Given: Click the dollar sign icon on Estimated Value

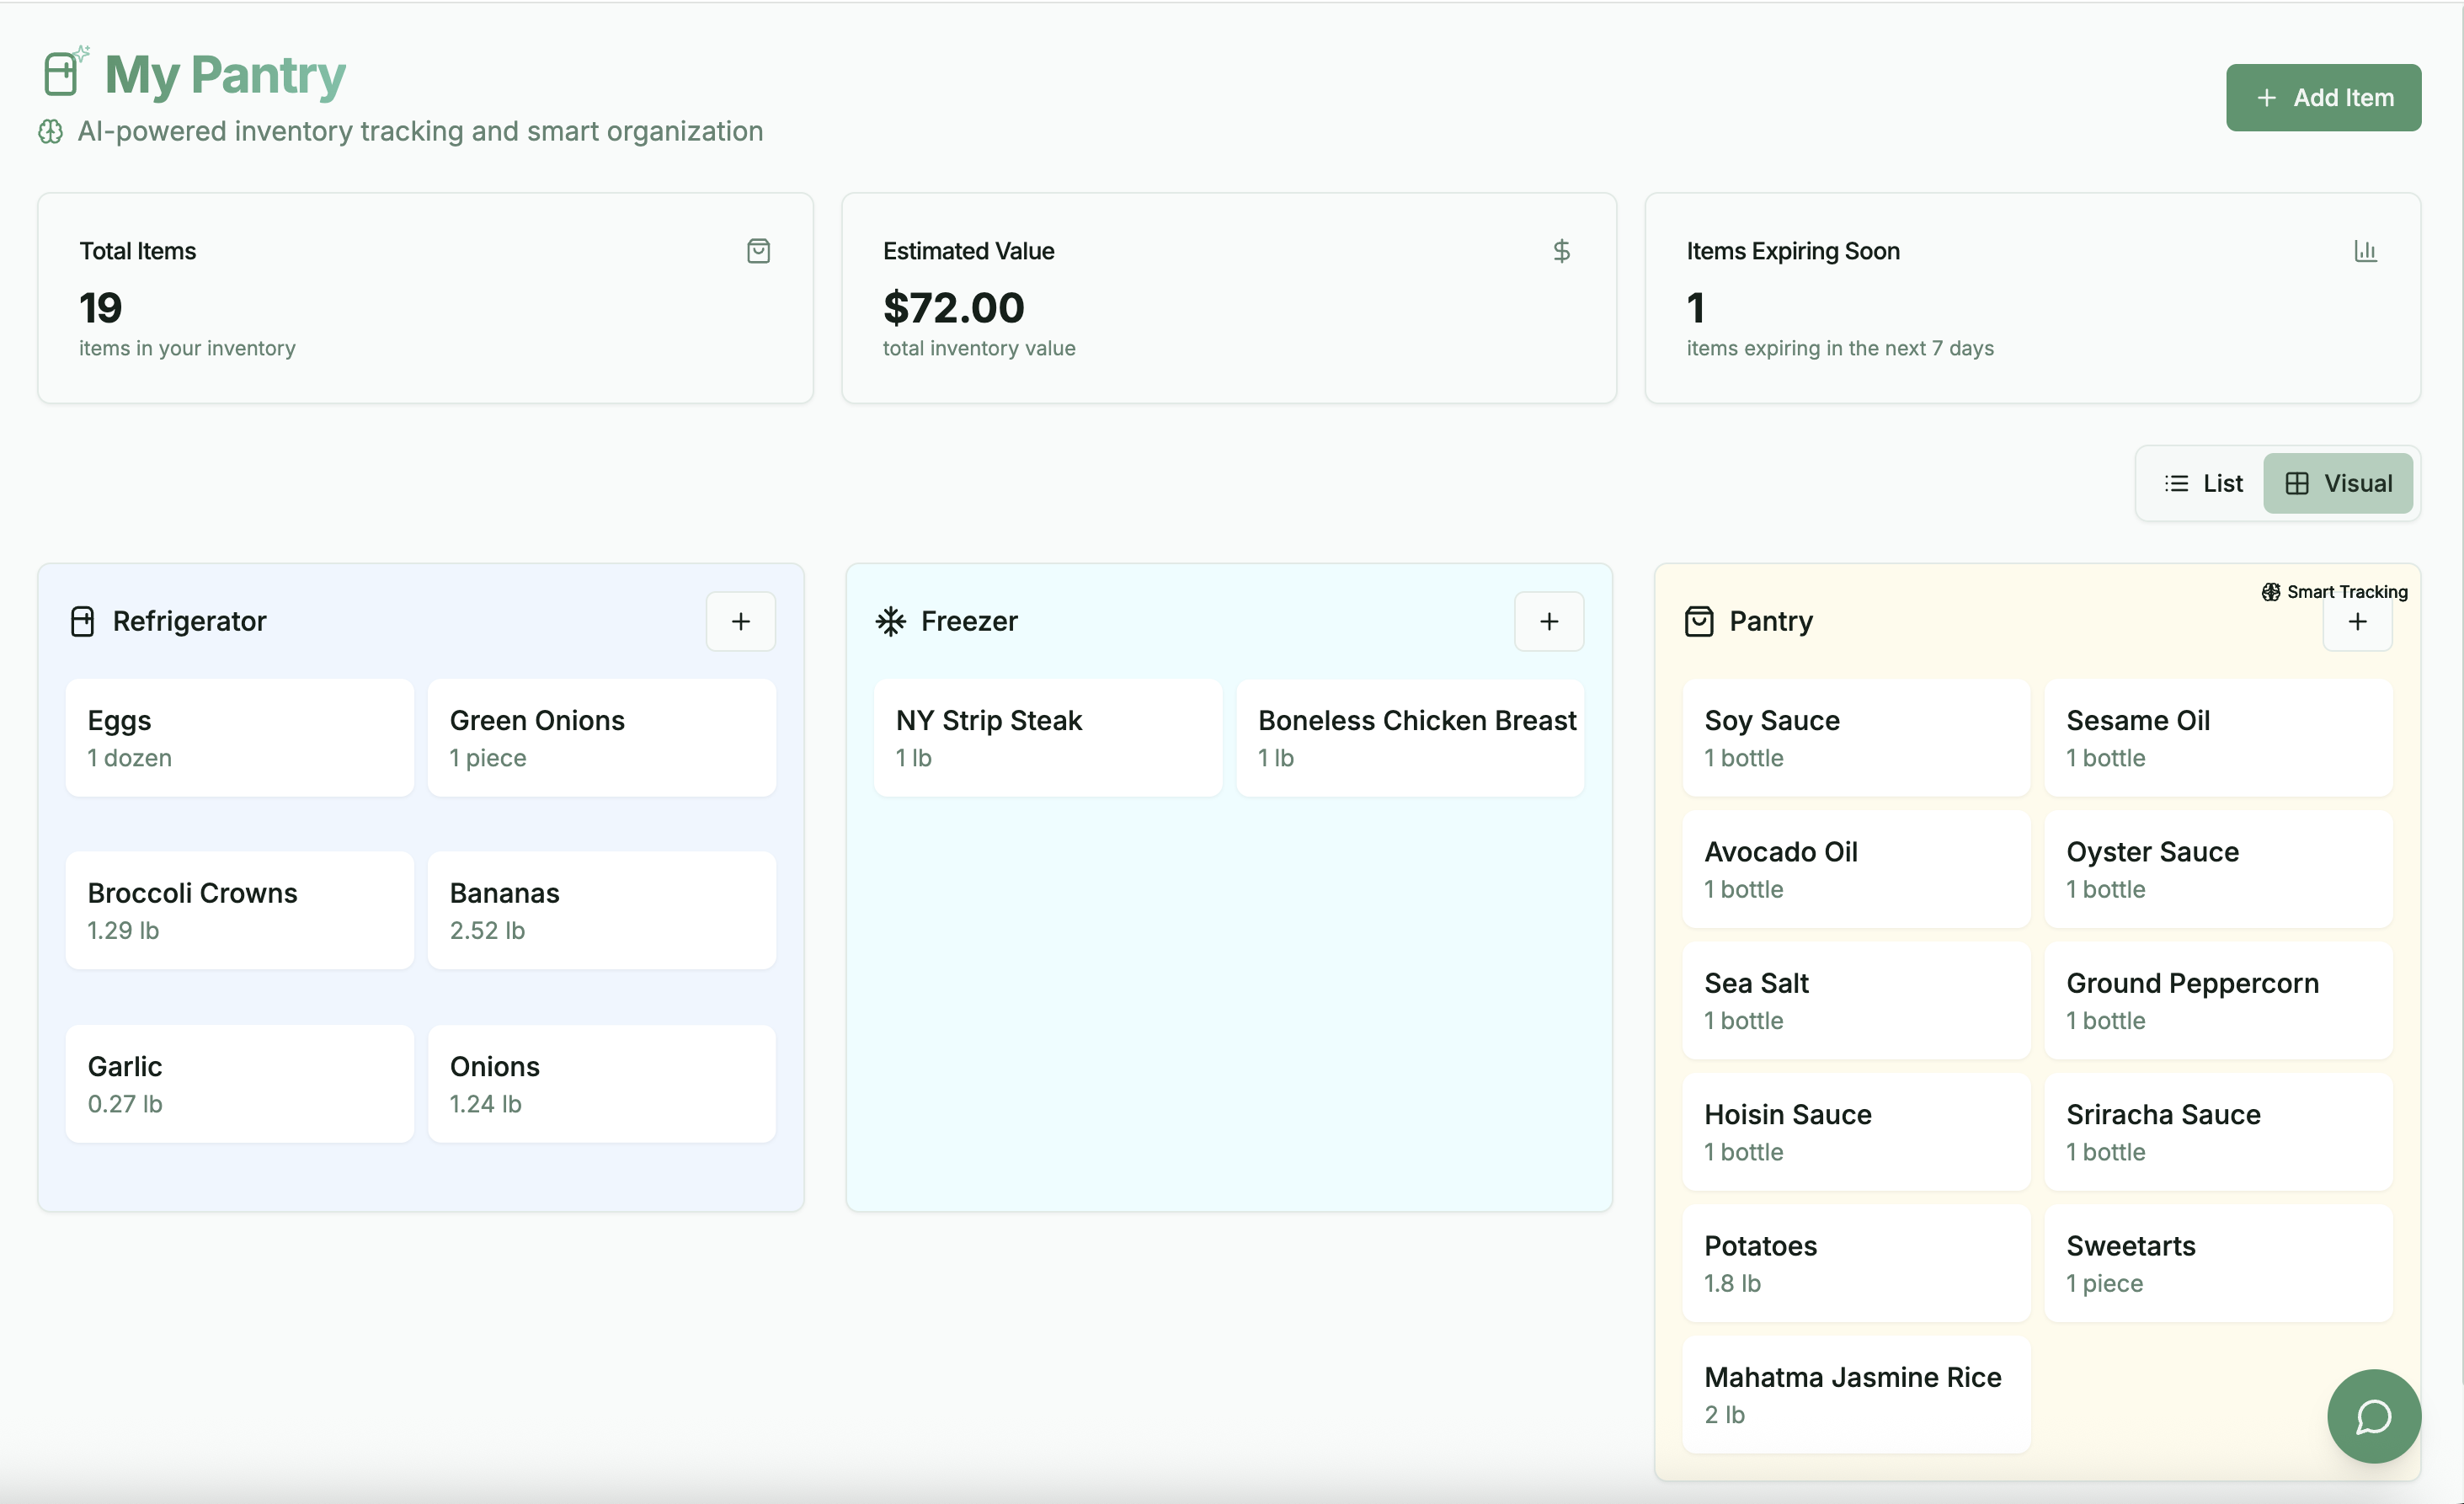Looking at the screenshot, I should 1561,251.
